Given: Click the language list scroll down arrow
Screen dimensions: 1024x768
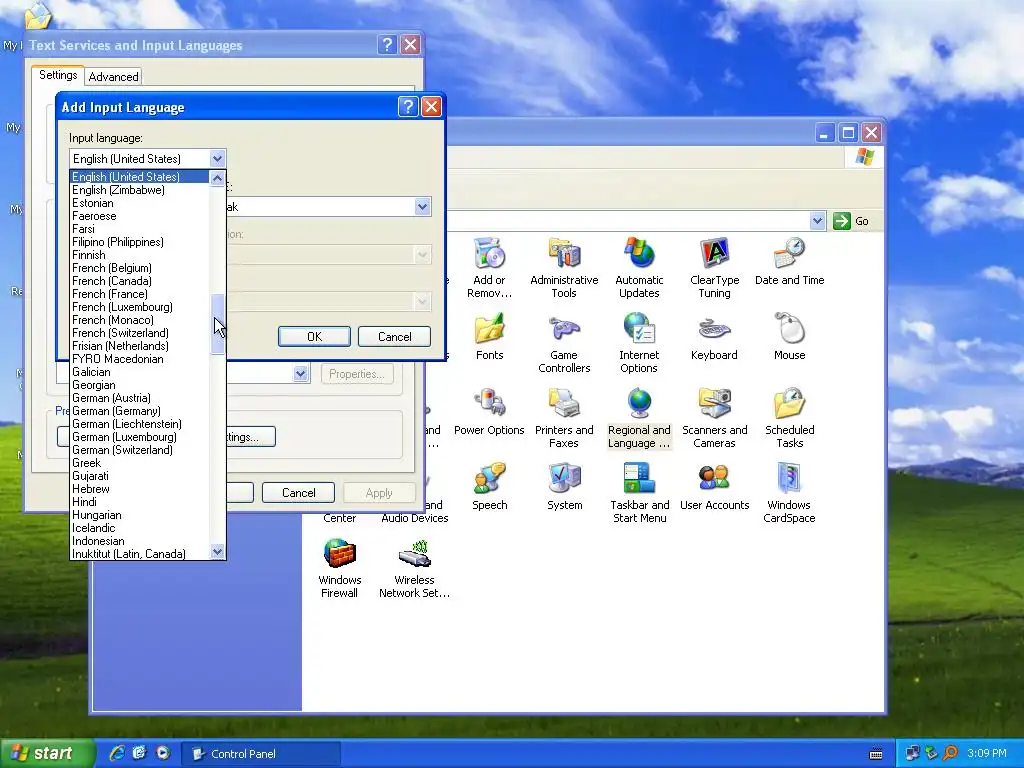Looking at the screenshot, I should [217, 552].
